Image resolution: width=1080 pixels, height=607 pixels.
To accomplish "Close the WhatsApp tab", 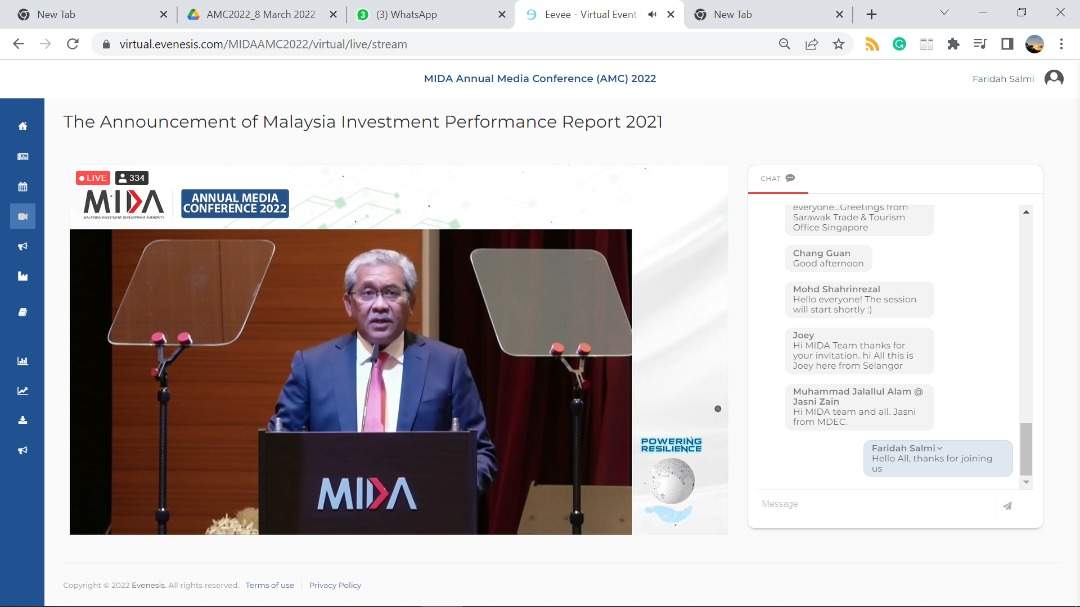I will 501,14.
